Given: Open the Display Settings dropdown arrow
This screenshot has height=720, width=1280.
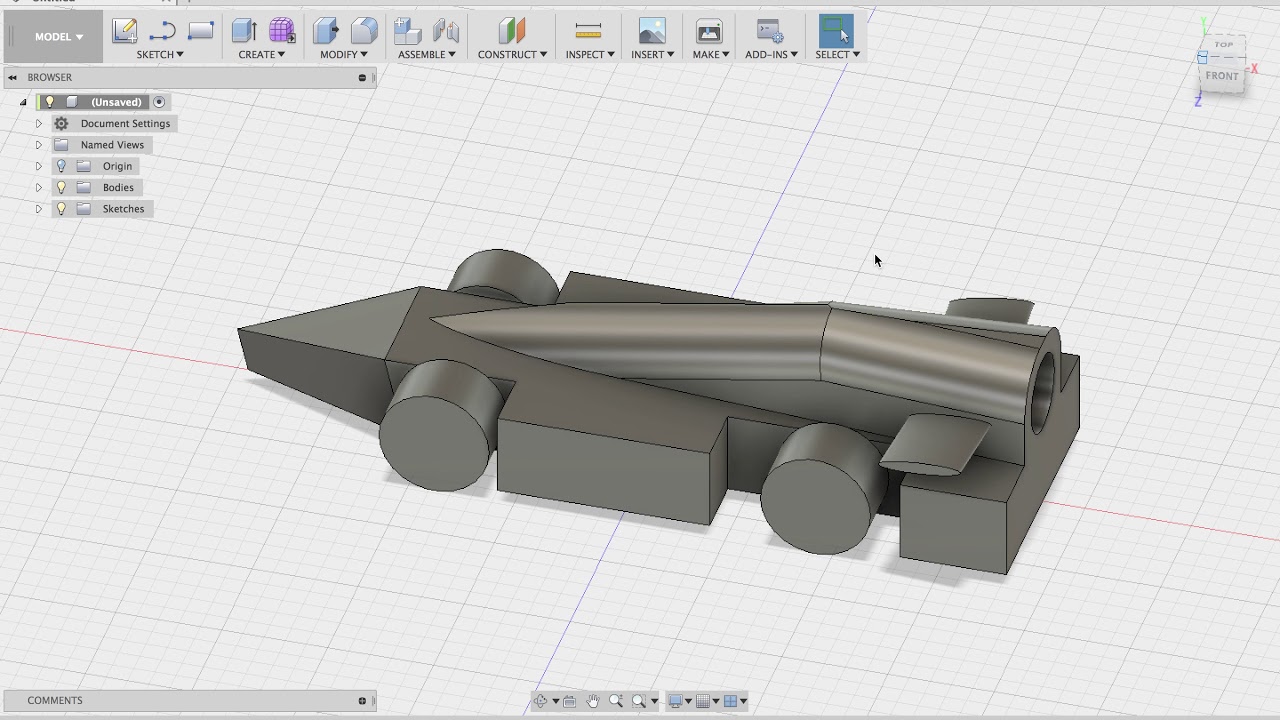Looking at the screenshot, I should pyautogui.click(x=688, y=701).
